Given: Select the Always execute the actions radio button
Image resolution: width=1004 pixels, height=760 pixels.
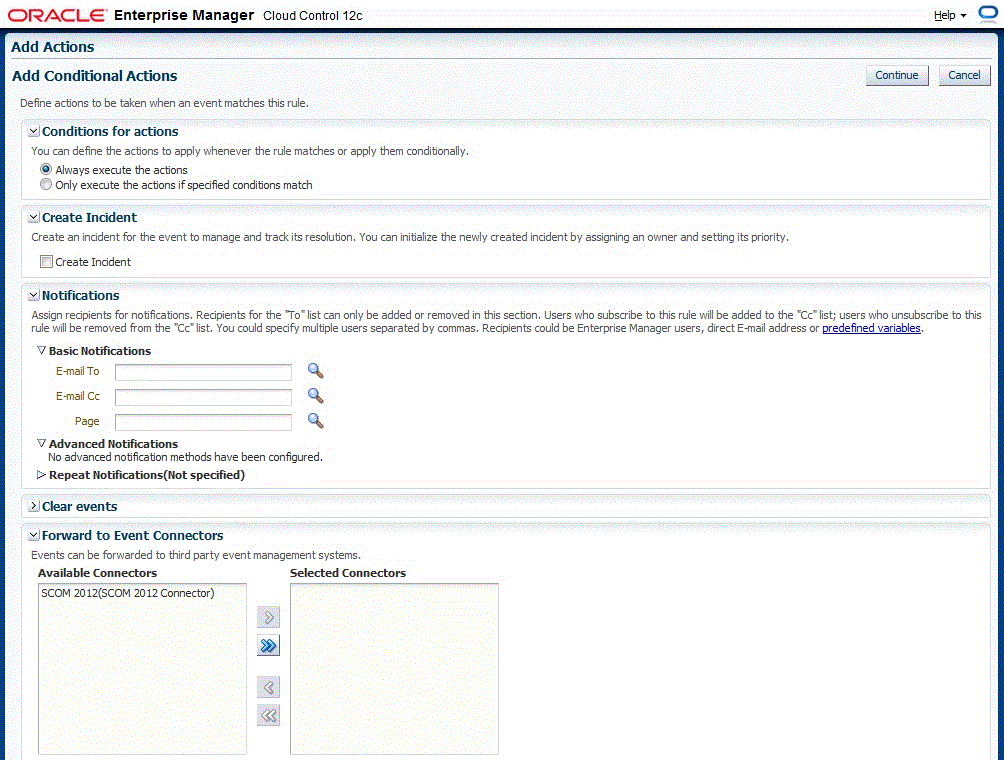Looking at the screenshot, I should pyautogui.click(x=45, y=169).
